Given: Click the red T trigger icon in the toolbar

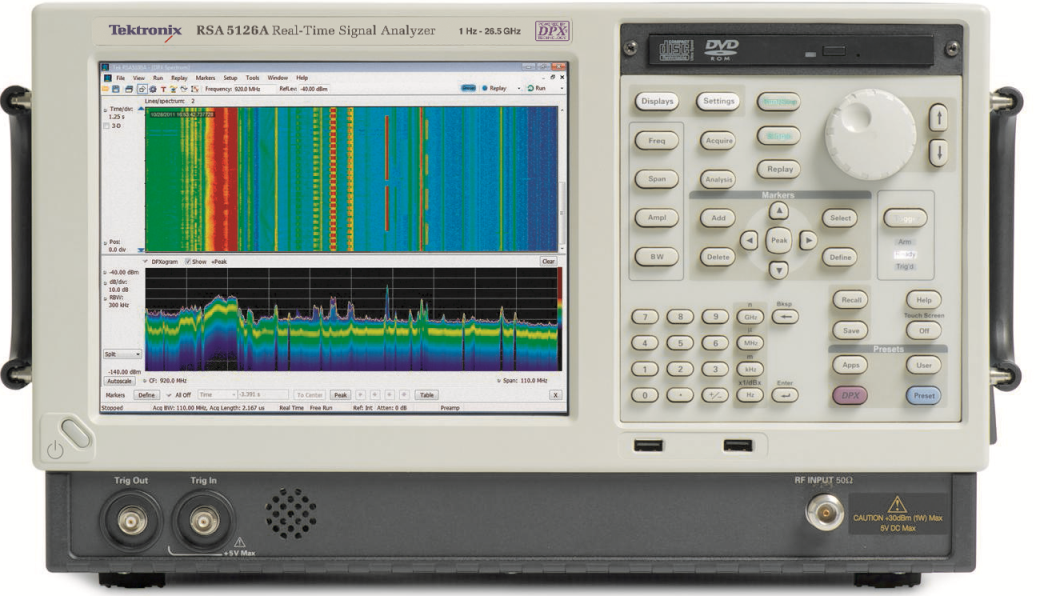Looking at the screenshot, I should click(163, 89).
